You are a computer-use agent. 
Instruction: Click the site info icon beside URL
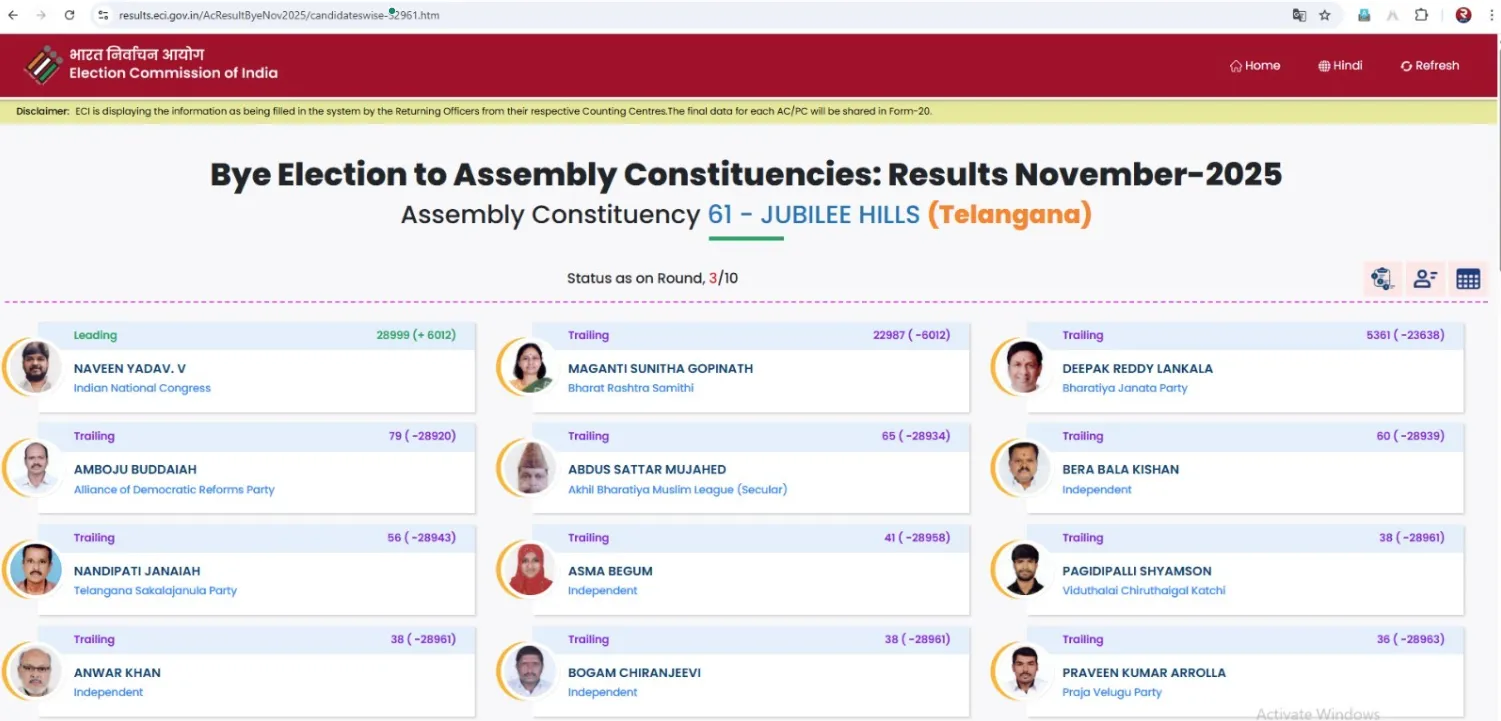(x=103, y=15)
